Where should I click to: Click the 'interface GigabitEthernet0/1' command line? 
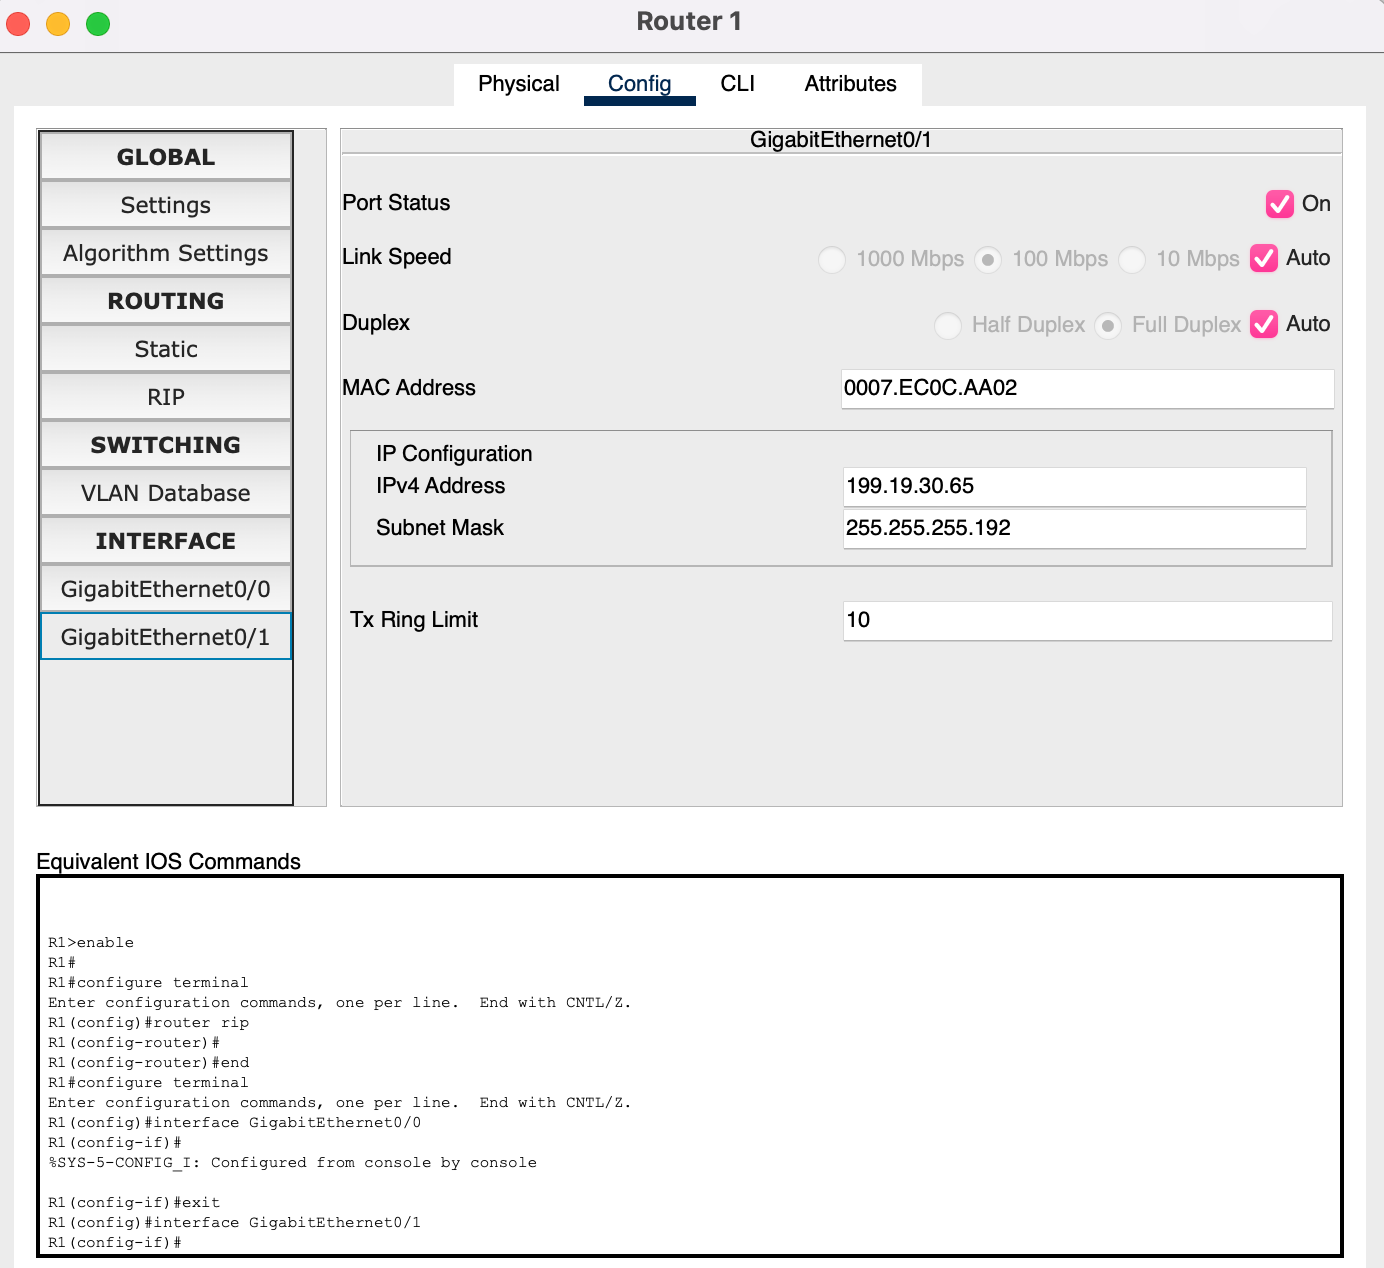click(x=234, y=1223)
